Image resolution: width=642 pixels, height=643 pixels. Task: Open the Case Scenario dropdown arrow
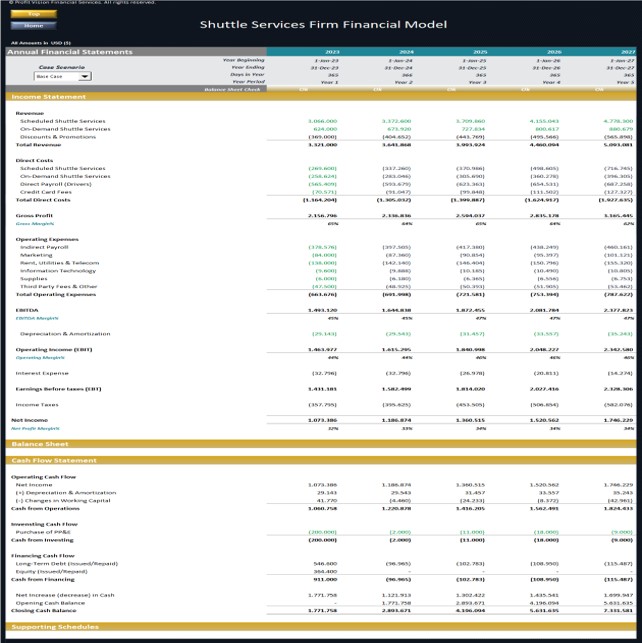click(x=85, y=76)
